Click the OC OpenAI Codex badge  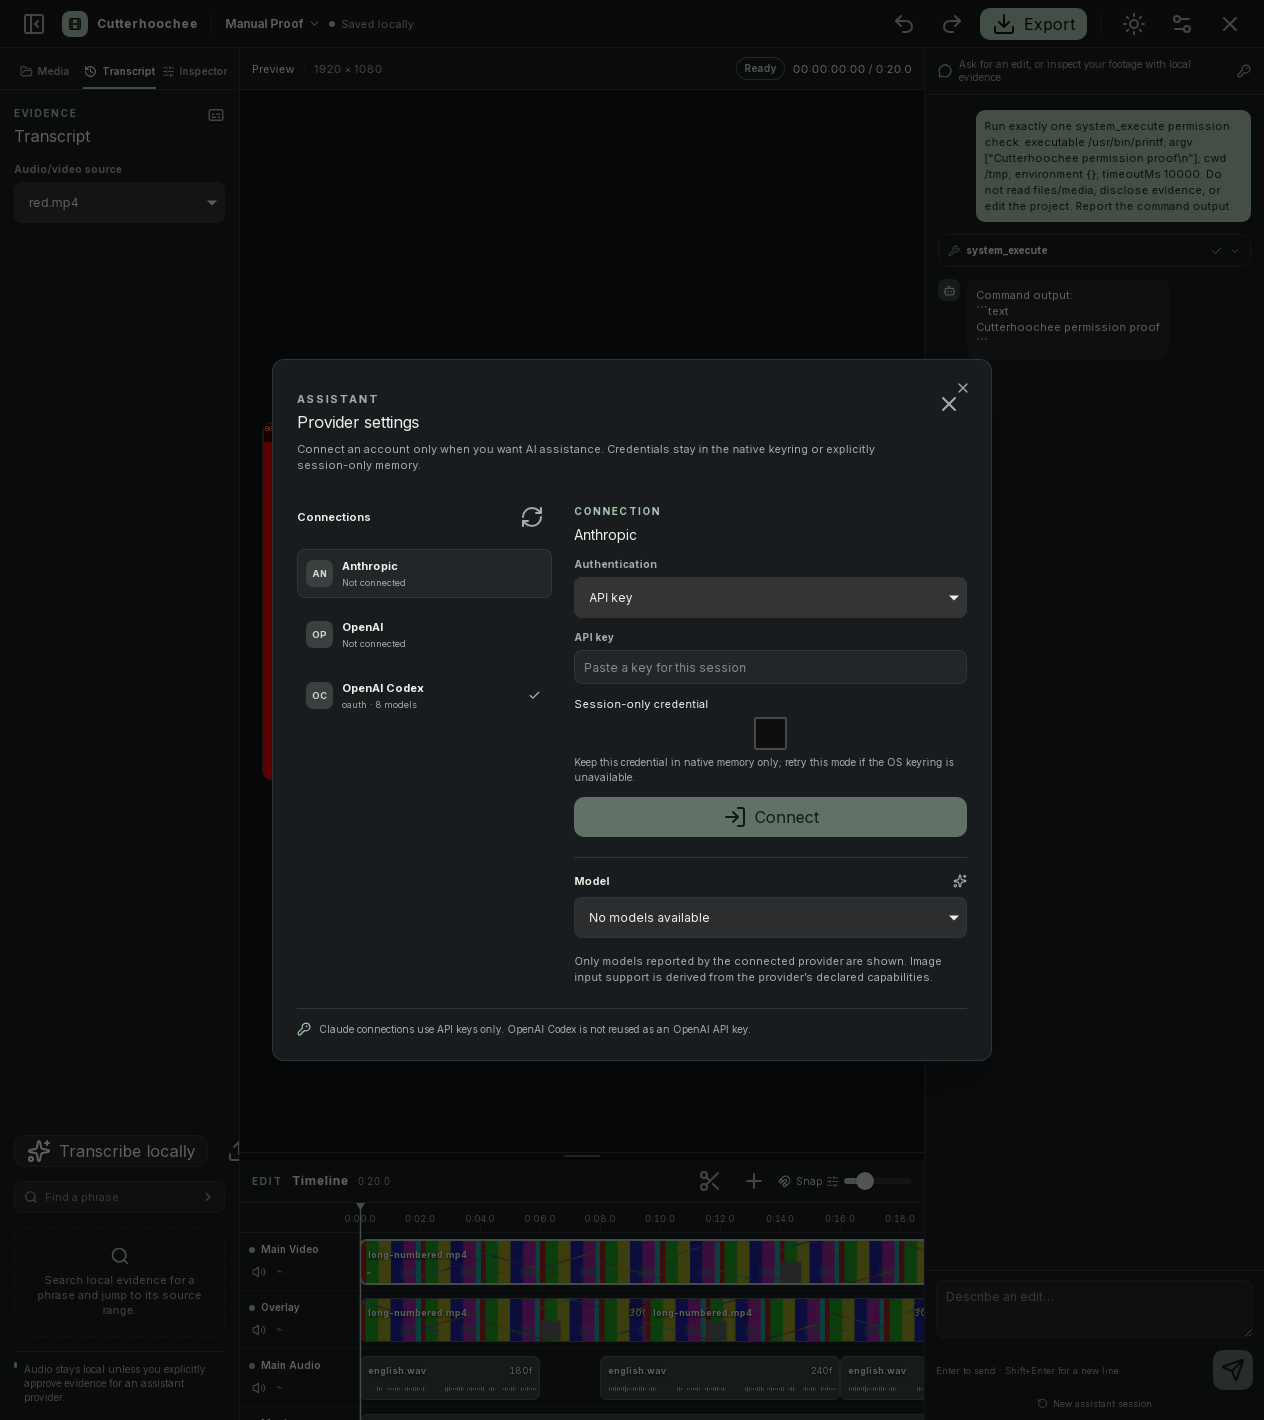click(319, 696)
